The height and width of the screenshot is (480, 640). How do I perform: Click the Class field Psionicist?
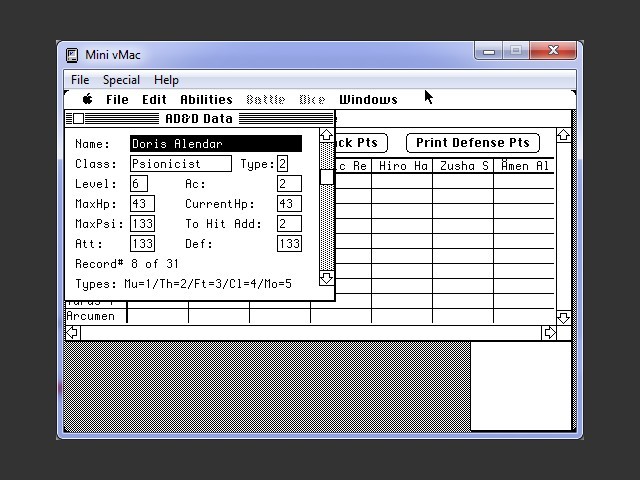181,164
